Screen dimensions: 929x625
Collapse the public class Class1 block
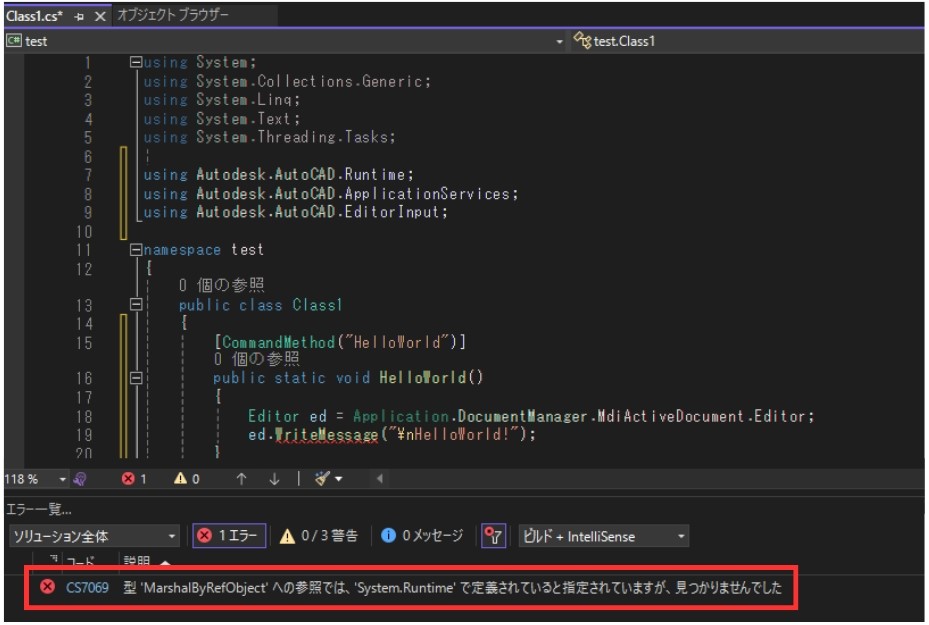136,305
